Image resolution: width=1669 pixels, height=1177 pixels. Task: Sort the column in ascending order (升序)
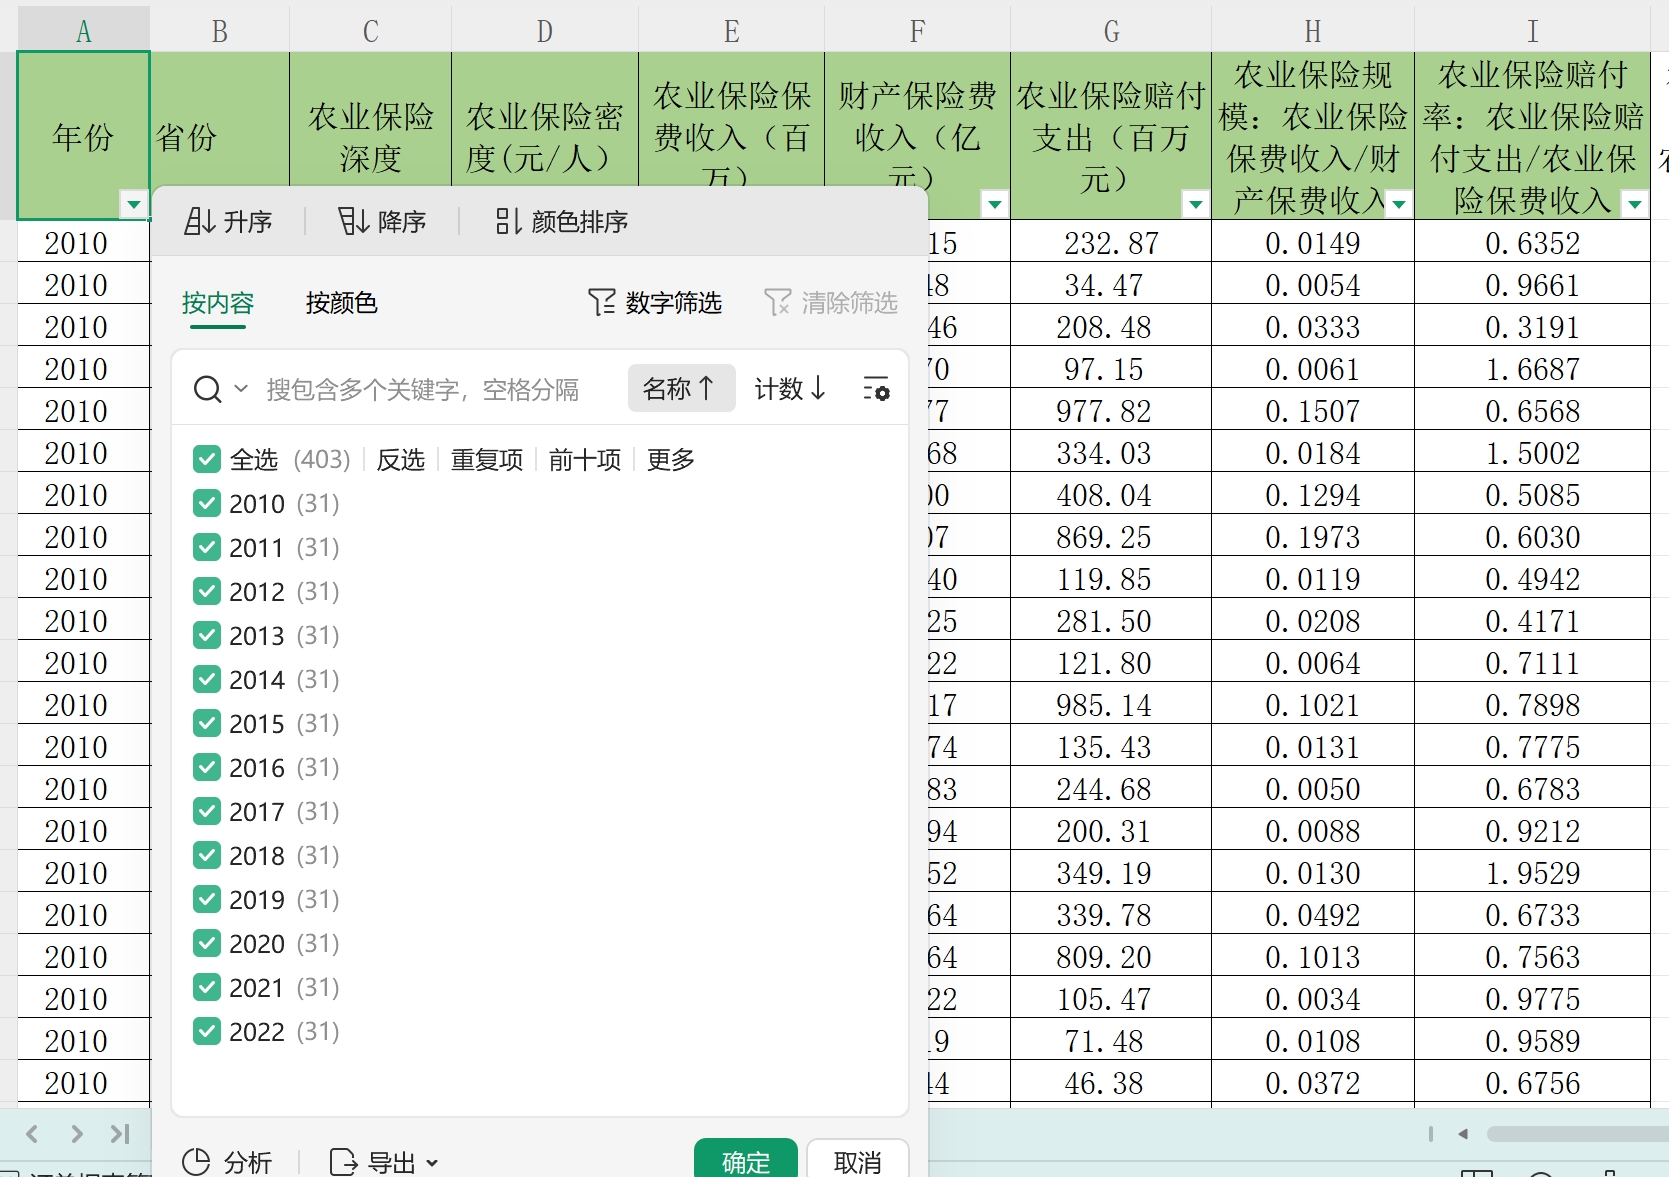click(228, 221)
